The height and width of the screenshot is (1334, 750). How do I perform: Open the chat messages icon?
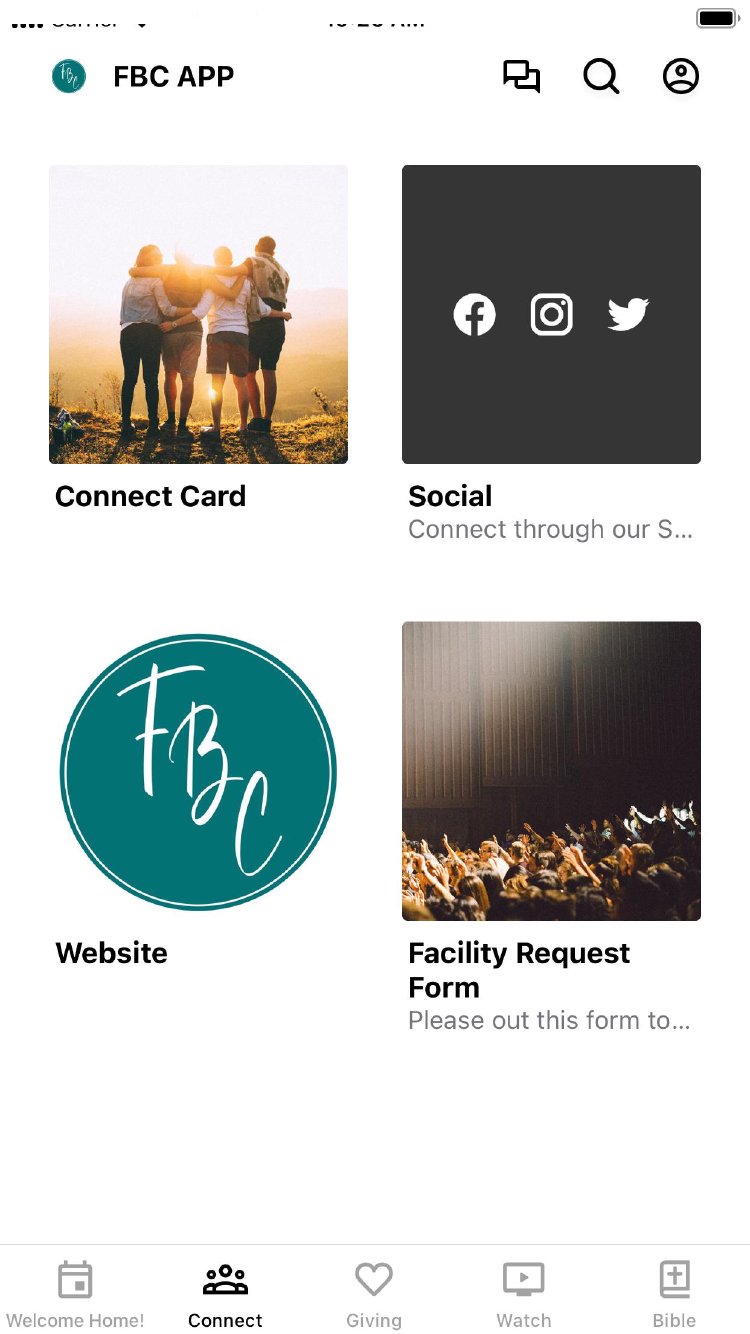(521, 77)
